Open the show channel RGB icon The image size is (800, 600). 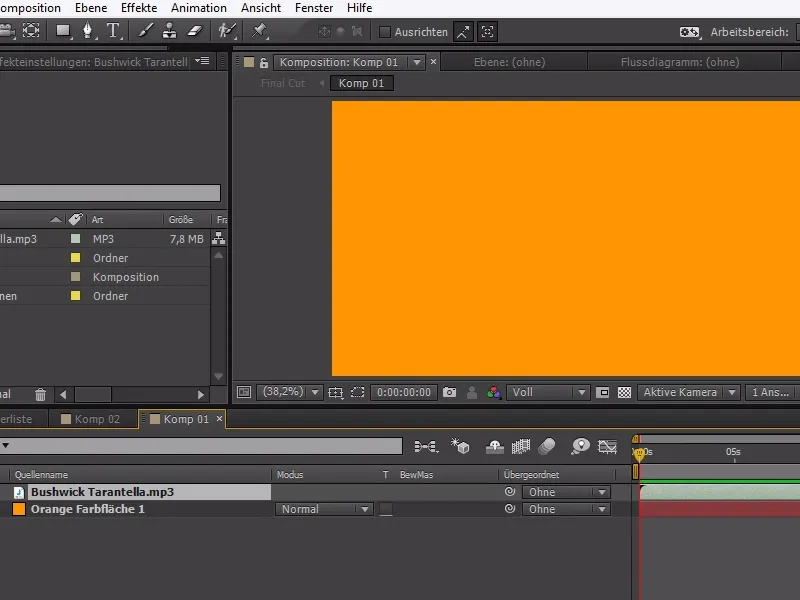494,392
